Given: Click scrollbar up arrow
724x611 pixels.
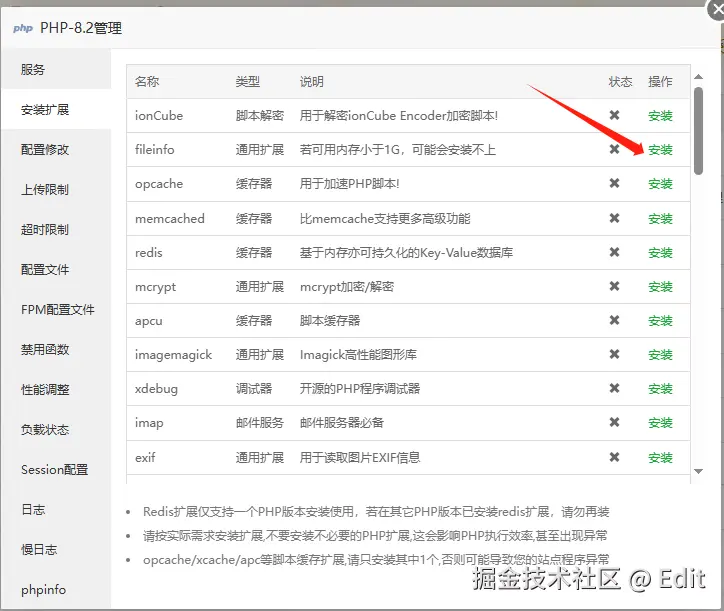Looking at the screenshot, I should tap(699, 77).
